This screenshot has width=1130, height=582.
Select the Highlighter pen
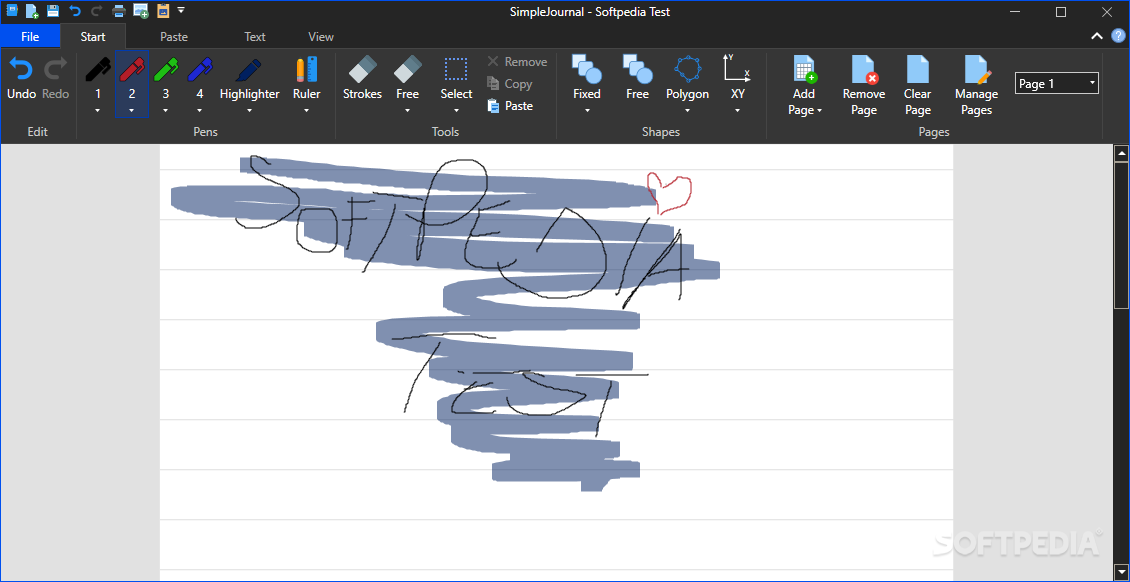pyautogui.click(x=249, y=78)
